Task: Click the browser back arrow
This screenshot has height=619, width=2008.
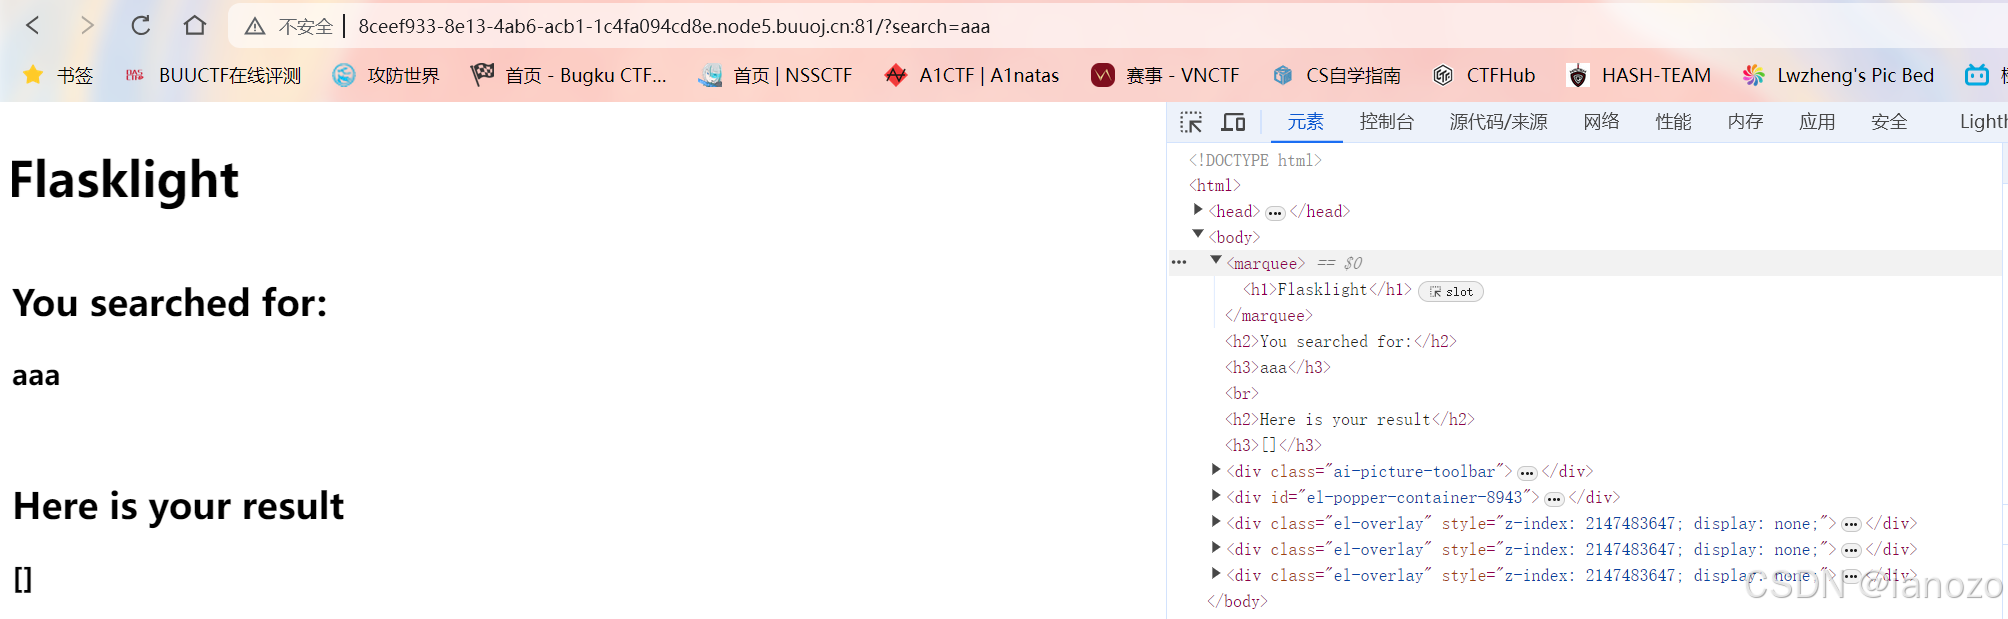Action: [x=33, y=26]
